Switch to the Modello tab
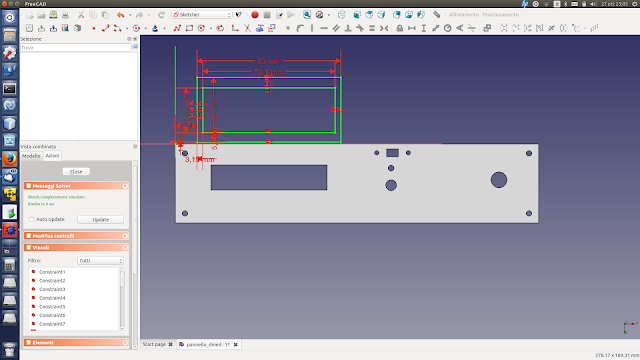 click(31, 156)
